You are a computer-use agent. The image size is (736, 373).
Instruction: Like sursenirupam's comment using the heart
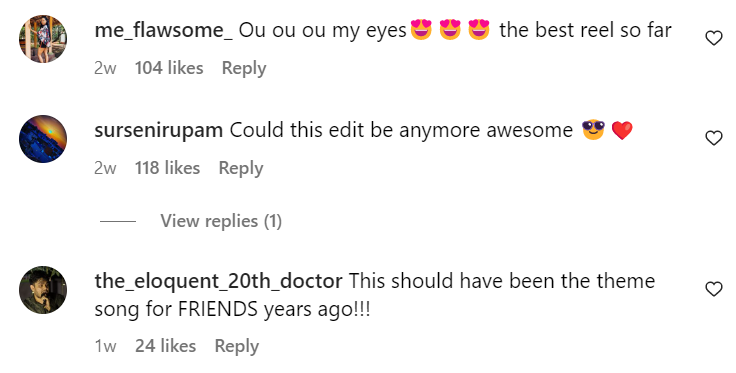[713, 138]
